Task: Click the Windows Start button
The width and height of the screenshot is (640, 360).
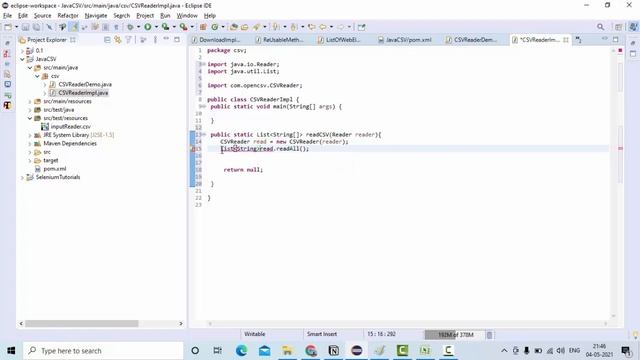Action: 11,351
